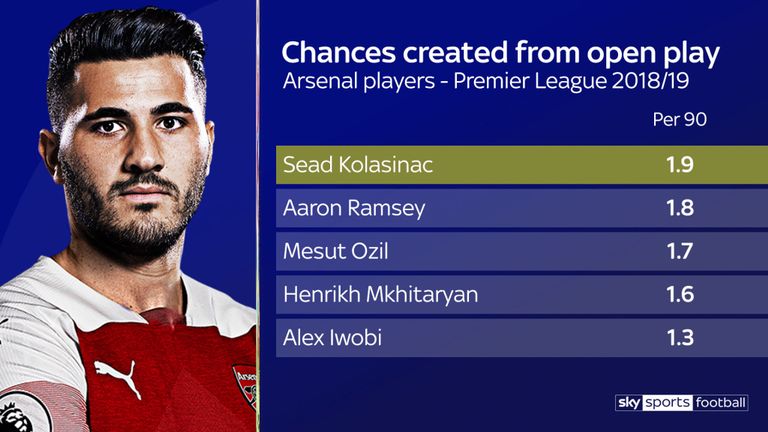Click the Henrikh Mkhitaryan name
Viewport: 768px width, 432px height.
click(381, 294)
